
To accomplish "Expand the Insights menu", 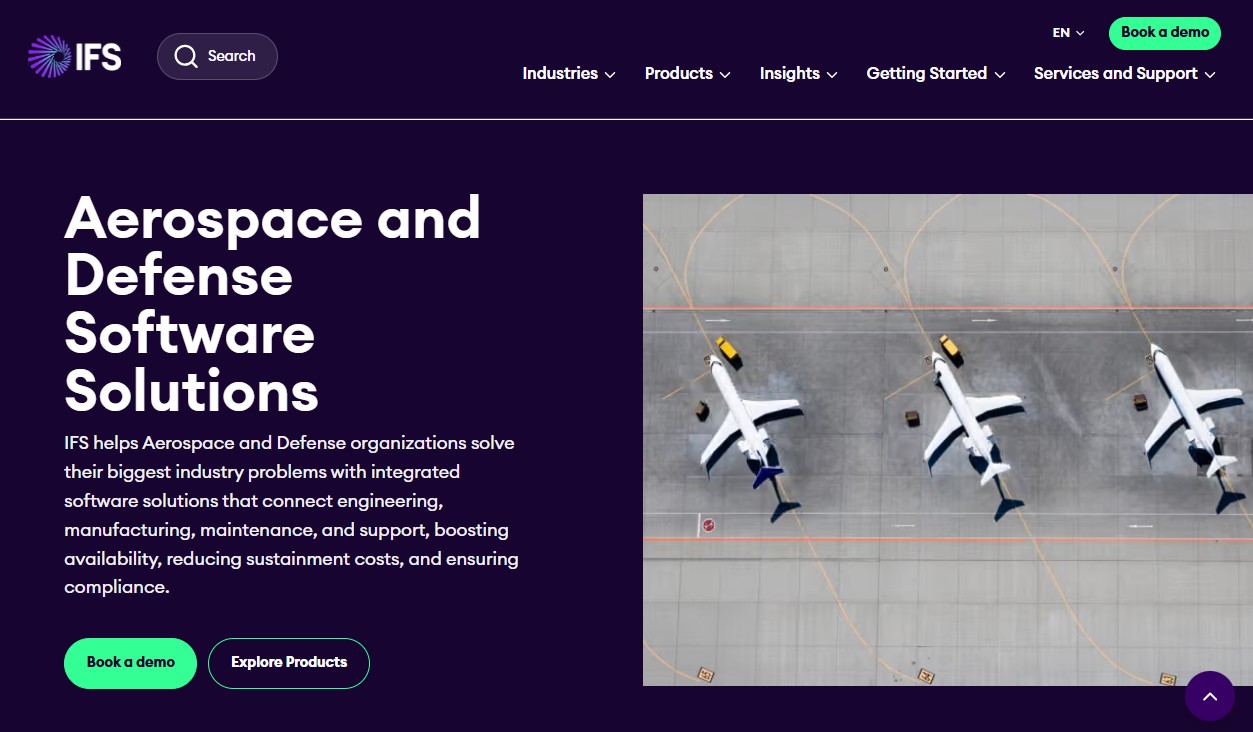I will point(798,74).
